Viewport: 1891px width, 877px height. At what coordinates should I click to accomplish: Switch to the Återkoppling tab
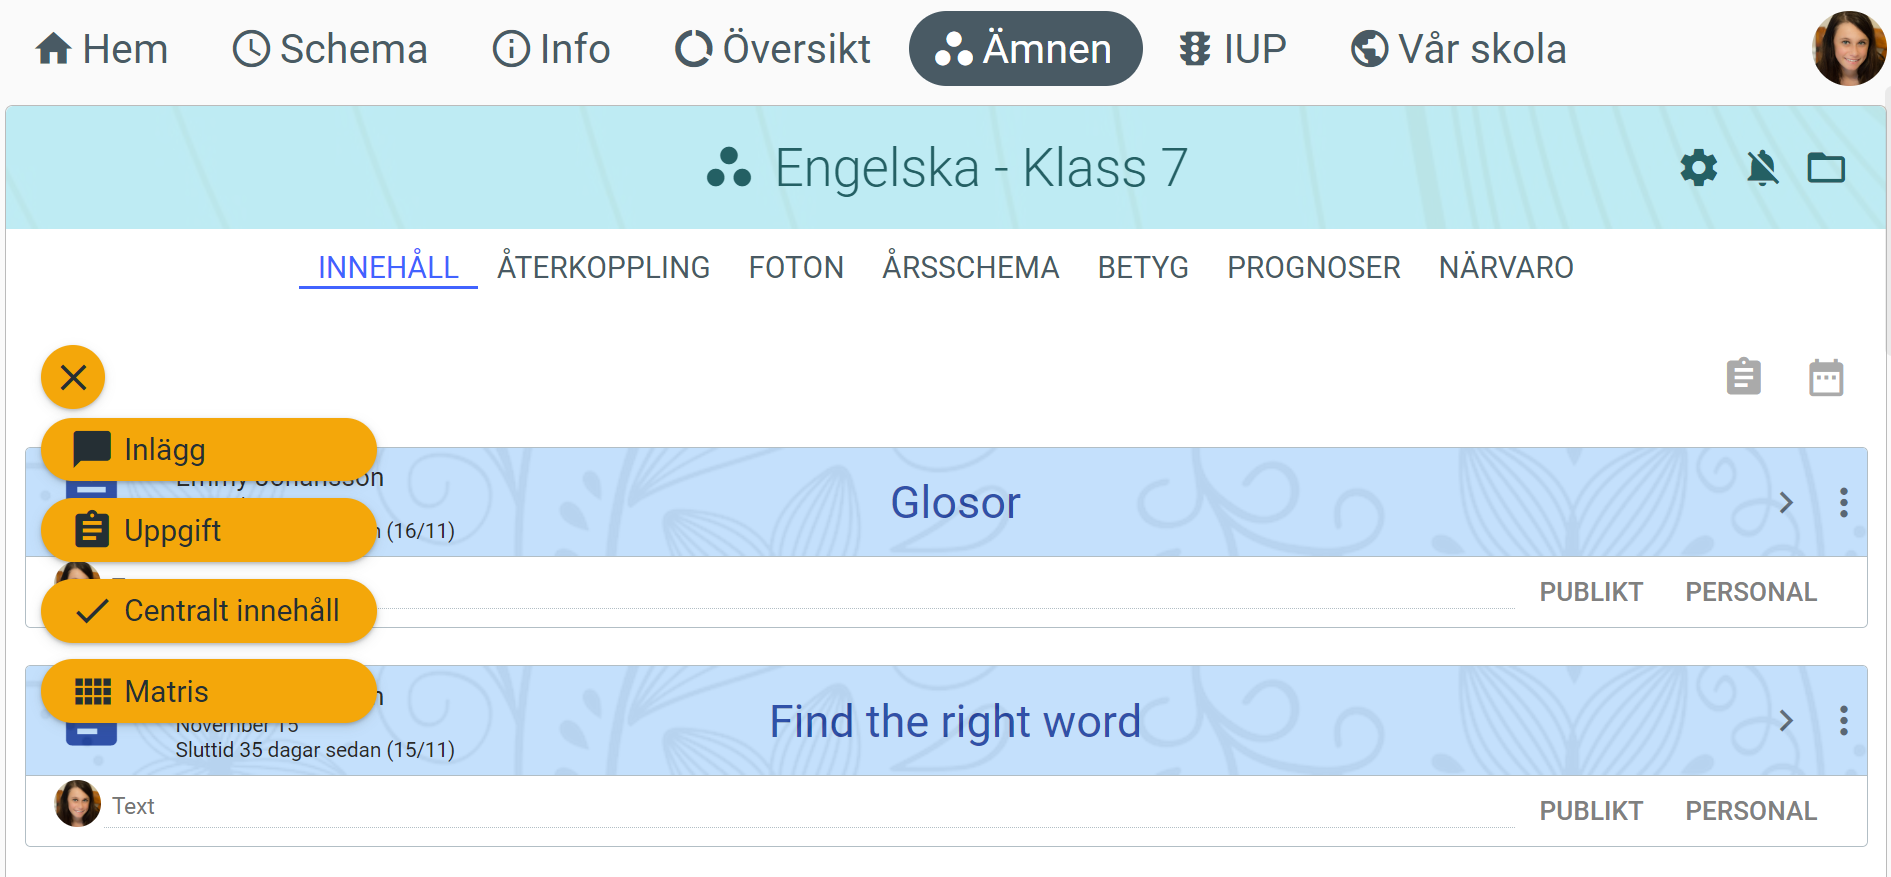pyautogui.click(x=603, y=268)
